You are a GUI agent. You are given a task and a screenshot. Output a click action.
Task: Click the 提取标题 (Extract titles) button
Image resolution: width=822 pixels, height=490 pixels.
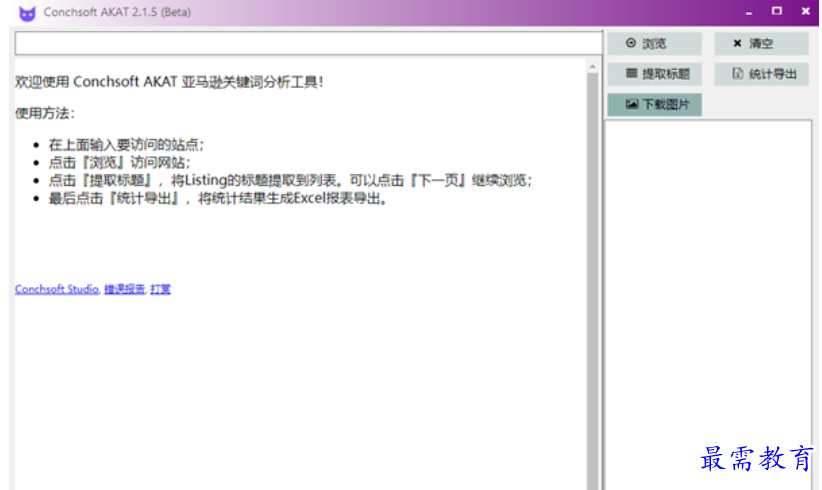click(654, 74)
